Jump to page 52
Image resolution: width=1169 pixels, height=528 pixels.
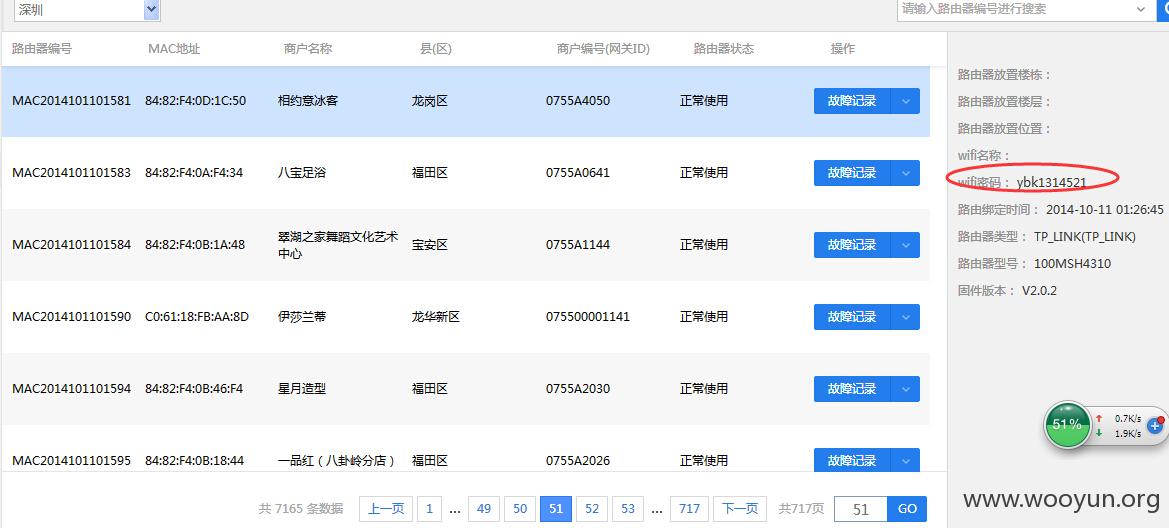pyautogui.click(x=592, y=509)
